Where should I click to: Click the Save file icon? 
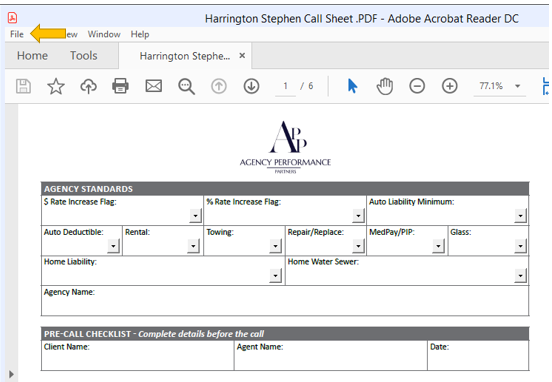click(24, 86)
